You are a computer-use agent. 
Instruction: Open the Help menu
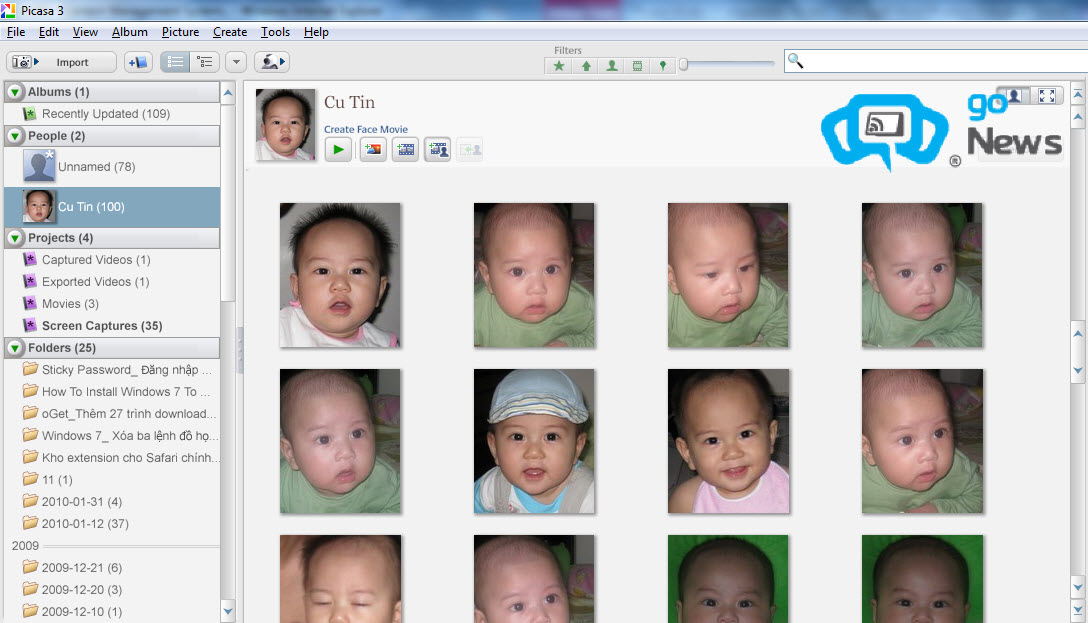pos(316,32)
